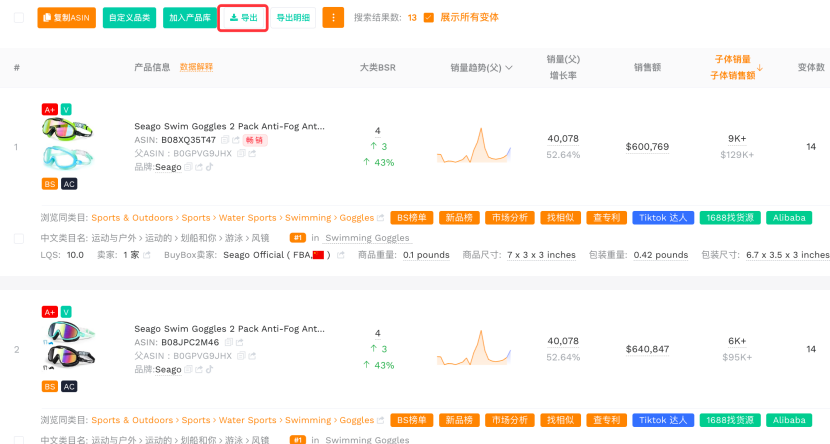Open seller count external link icon next to 1 家

(x=147, y=255)
